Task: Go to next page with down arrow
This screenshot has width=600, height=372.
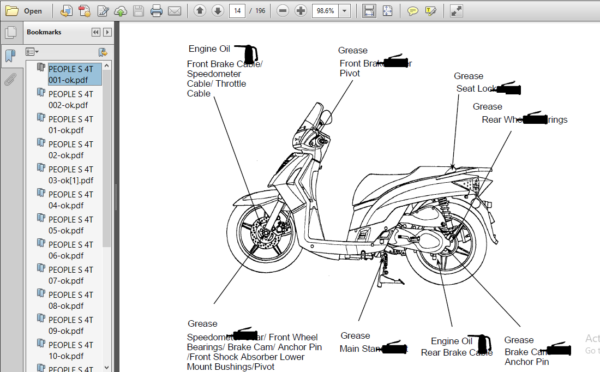Action: (218, 11)
